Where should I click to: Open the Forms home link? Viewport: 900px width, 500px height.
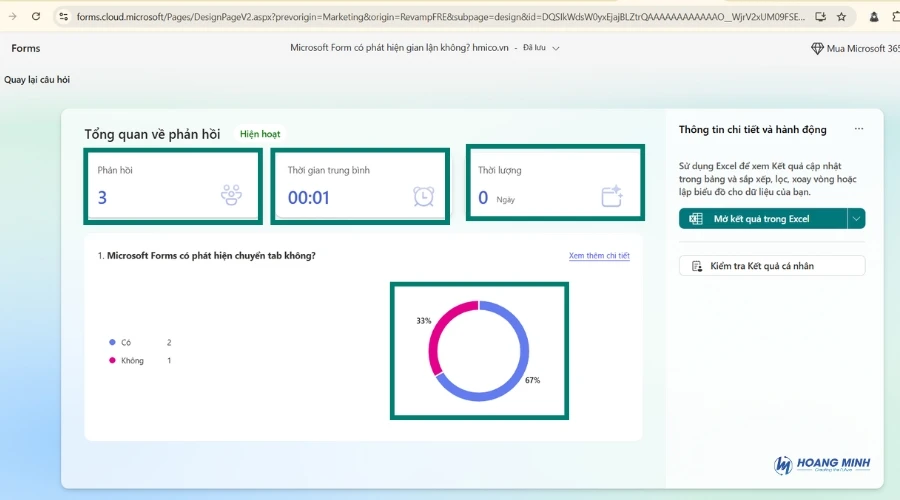coord(26,48)
